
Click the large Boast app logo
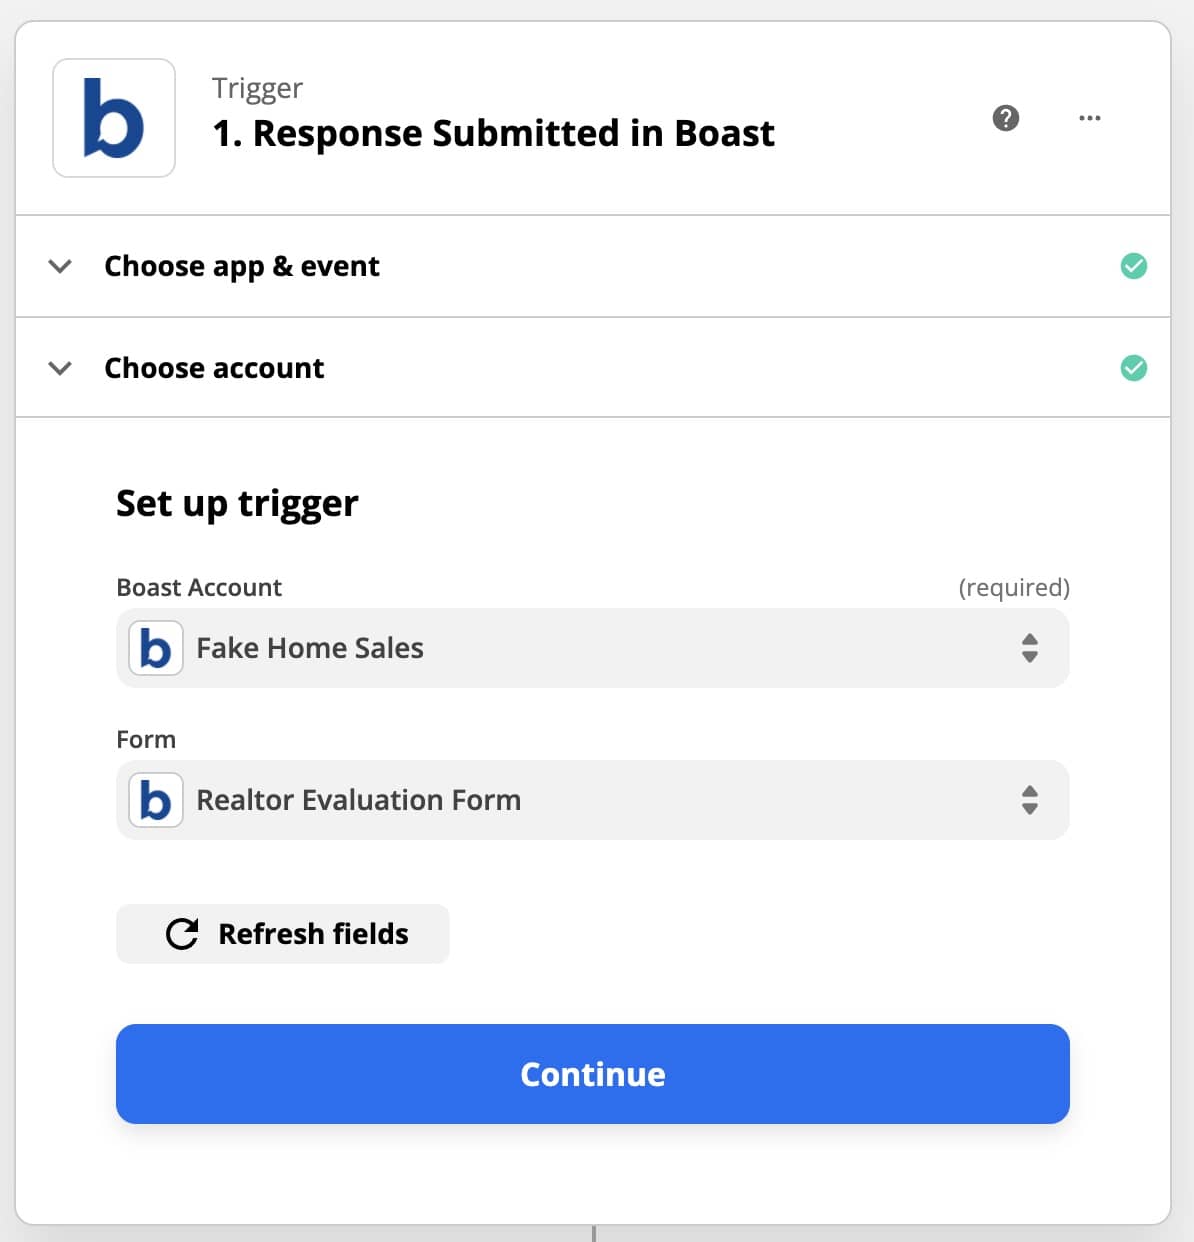[x=114, y=118]
